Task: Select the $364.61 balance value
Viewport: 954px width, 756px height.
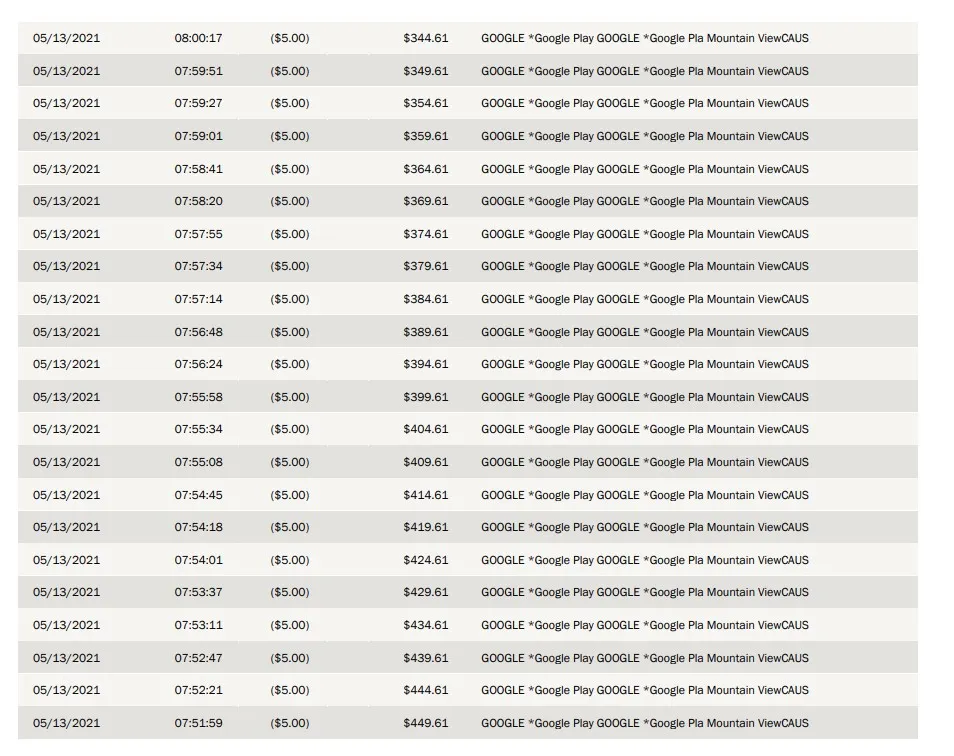Action: tap(426, 169)
